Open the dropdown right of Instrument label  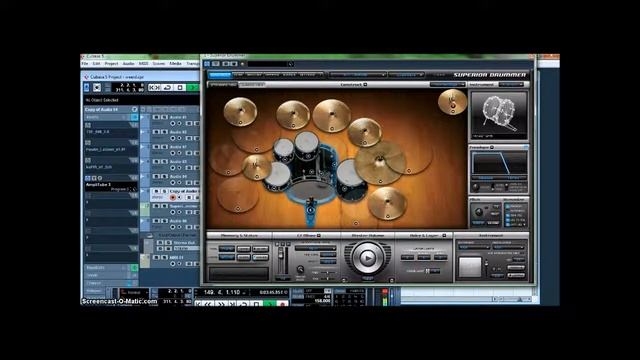click(x=511, y=84)
